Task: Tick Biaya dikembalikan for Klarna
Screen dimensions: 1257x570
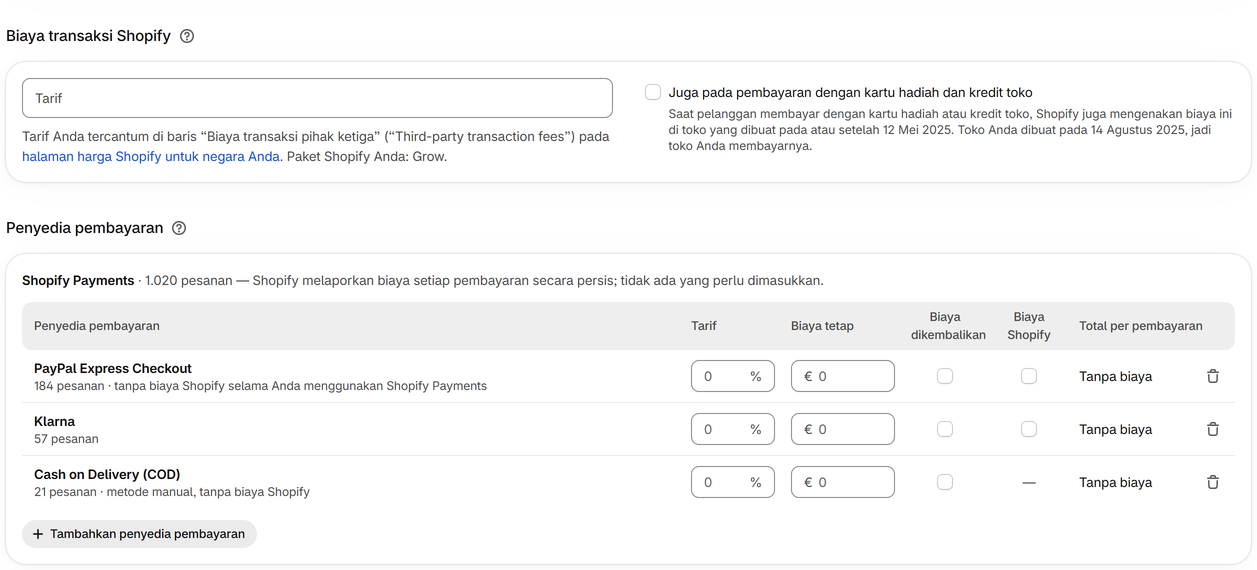Action: pos(945,429)
